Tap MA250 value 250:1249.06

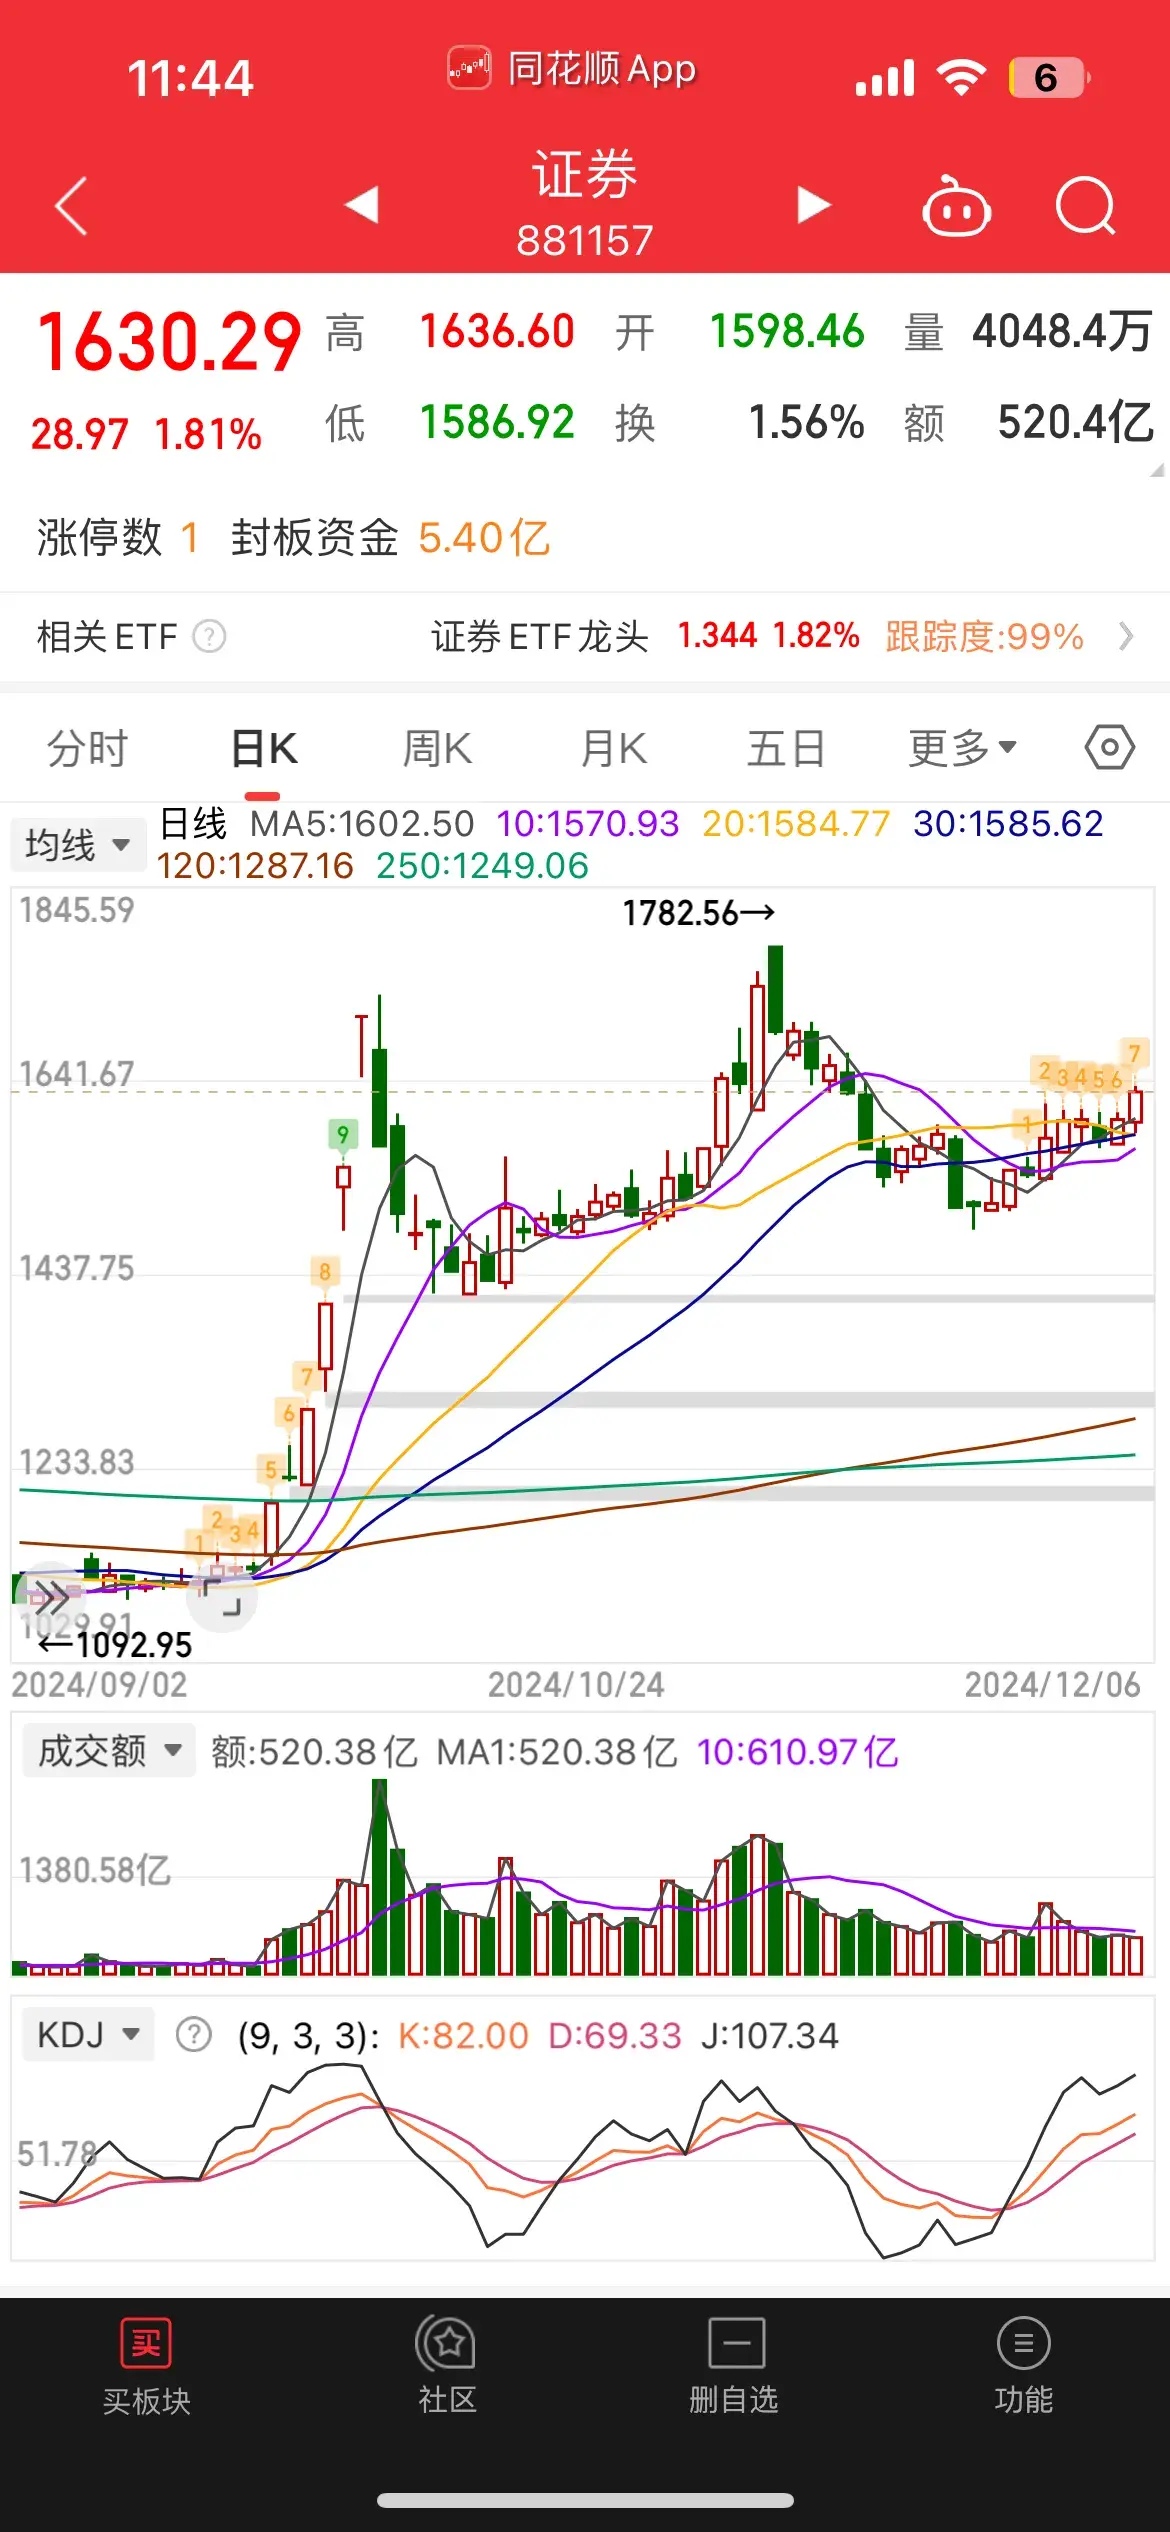point(482,865)
